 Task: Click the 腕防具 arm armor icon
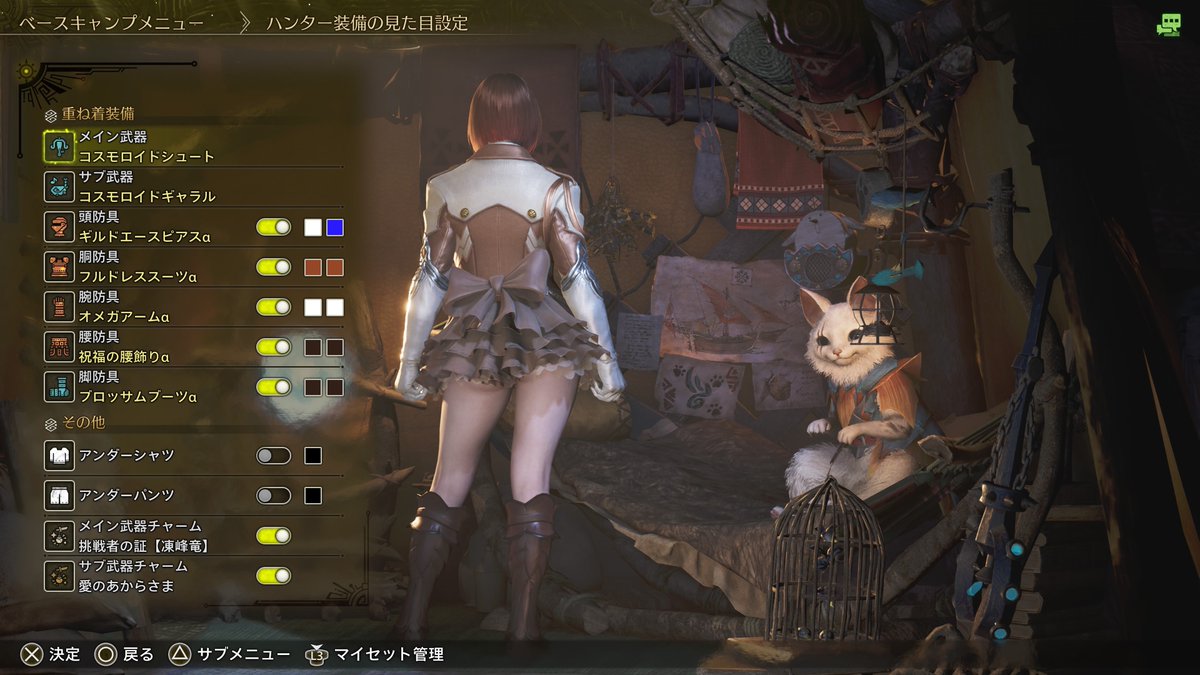[60, 307]
